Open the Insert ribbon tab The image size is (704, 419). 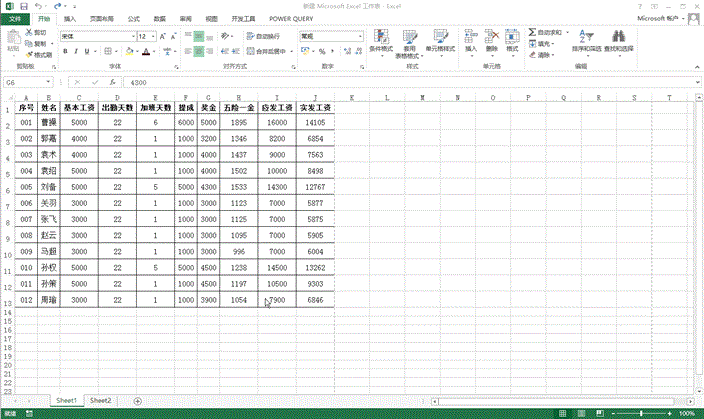(x=69, y=18)
